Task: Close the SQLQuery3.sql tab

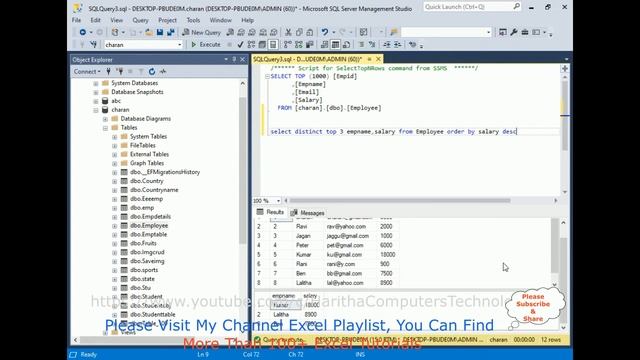Action: (x=378, y=59)
